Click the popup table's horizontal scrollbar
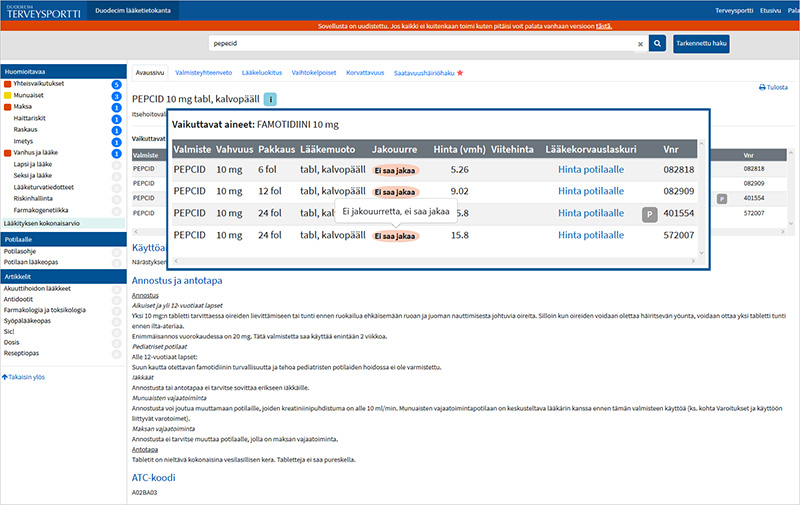 (434, 261)
